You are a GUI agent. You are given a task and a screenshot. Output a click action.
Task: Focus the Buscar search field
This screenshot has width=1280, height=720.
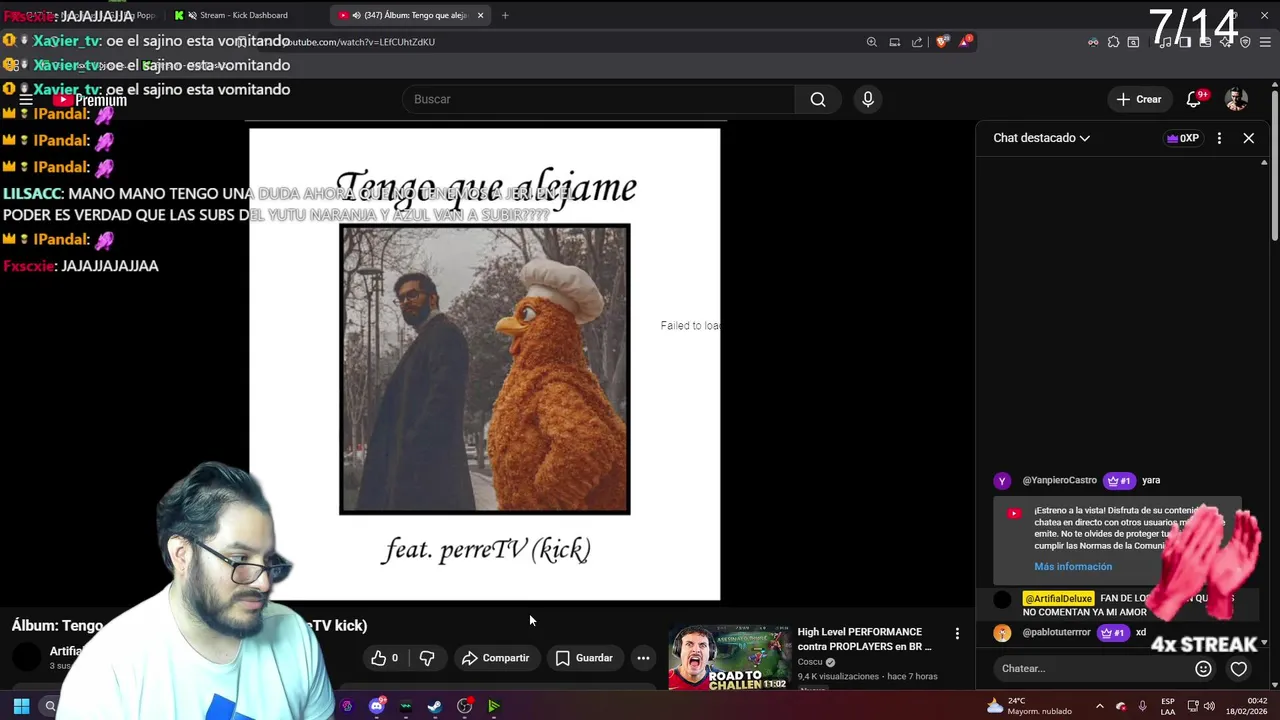(598, 99)
